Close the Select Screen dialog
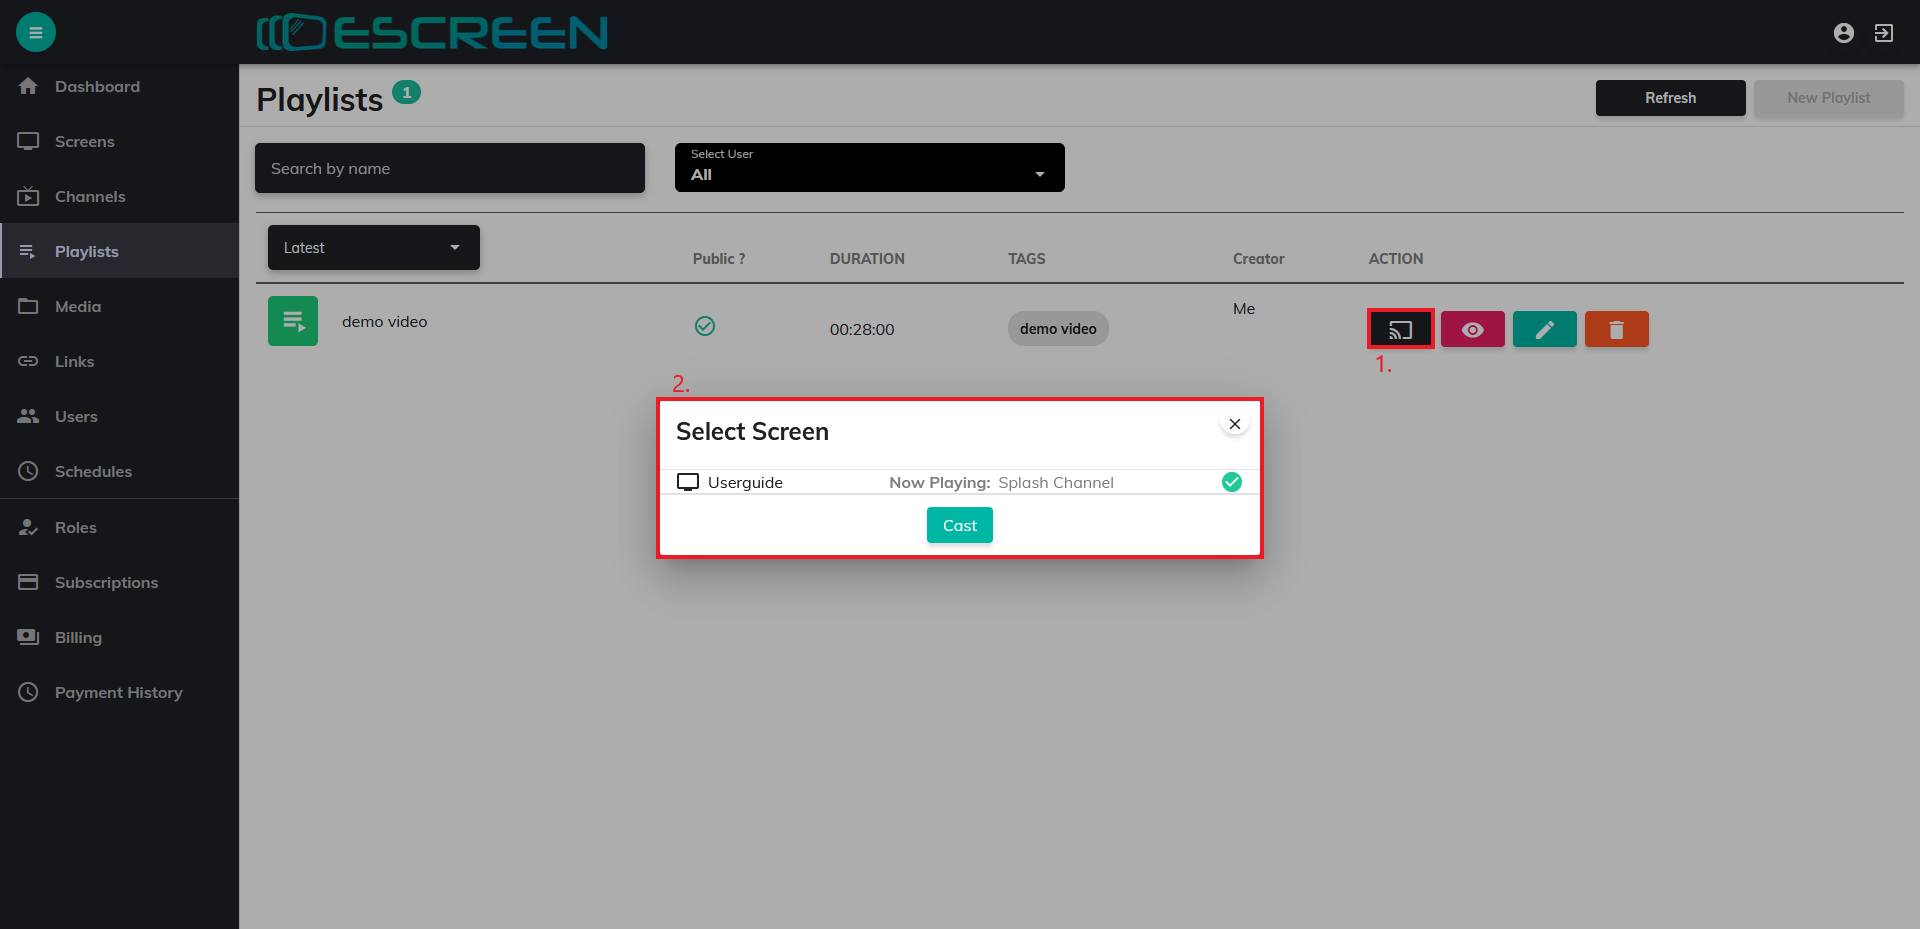Image resolution: width=1920 pixels, height=929 pixels. coord(1235,424)
